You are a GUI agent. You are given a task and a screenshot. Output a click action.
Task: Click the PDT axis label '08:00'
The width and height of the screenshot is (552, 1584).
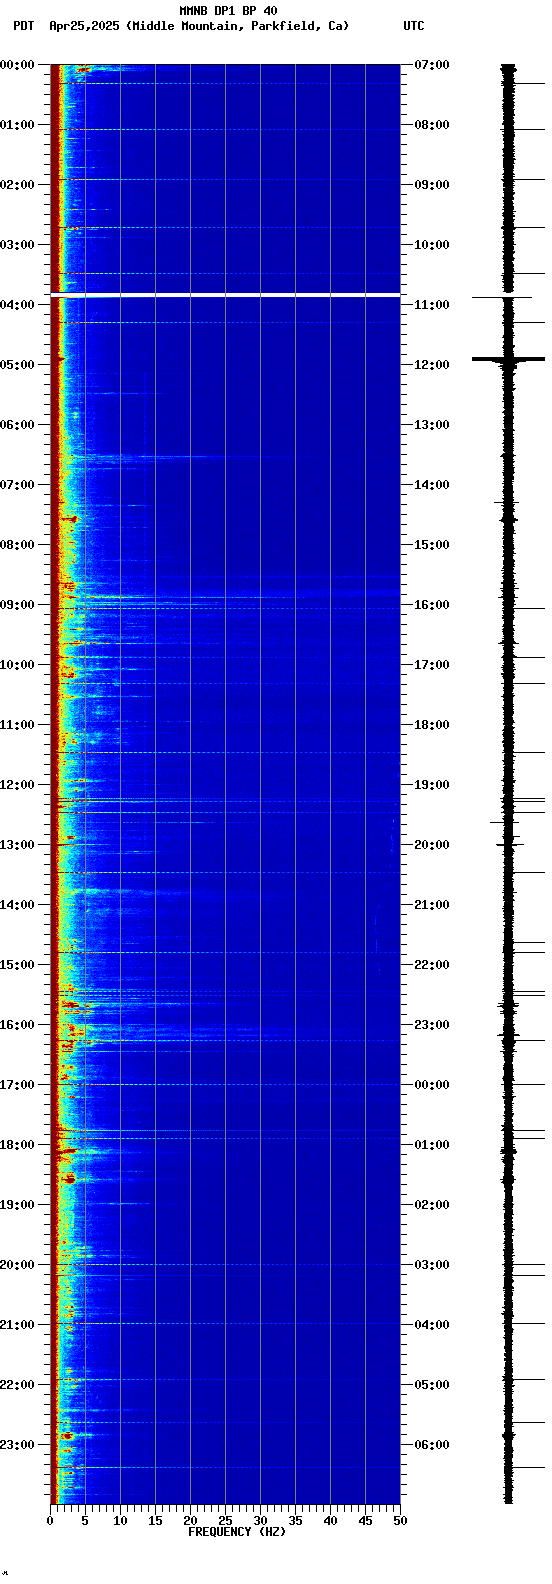(17, 545)
